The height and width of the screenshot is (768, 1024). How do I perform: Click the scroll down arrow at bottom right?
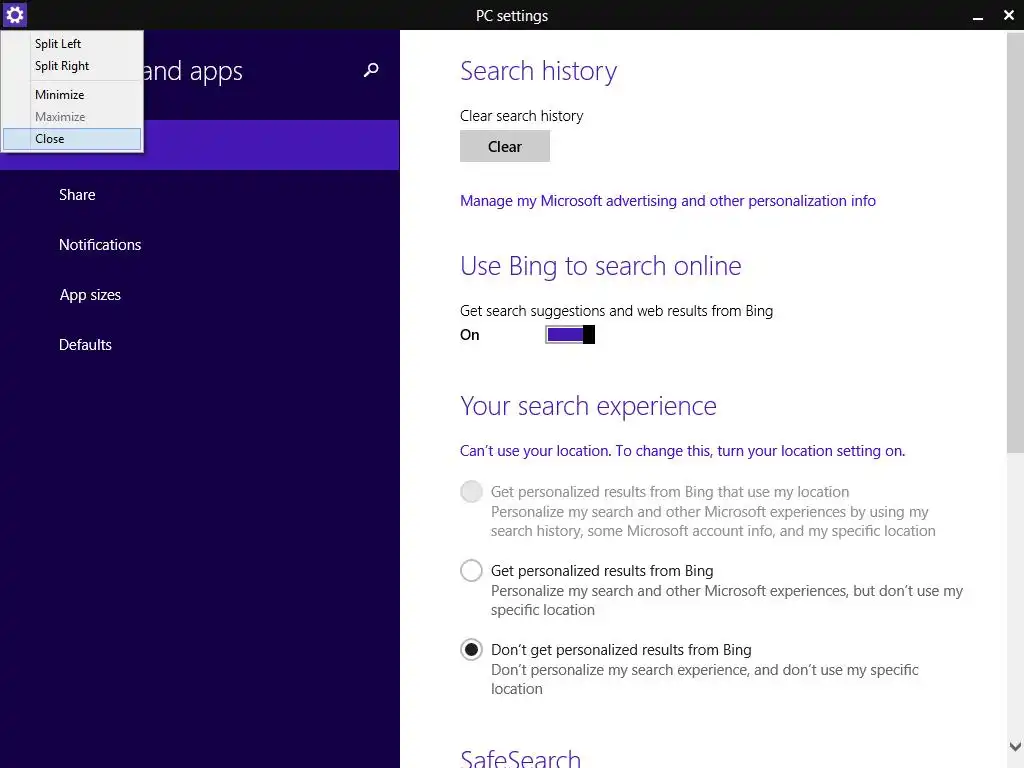(1015, 746)
